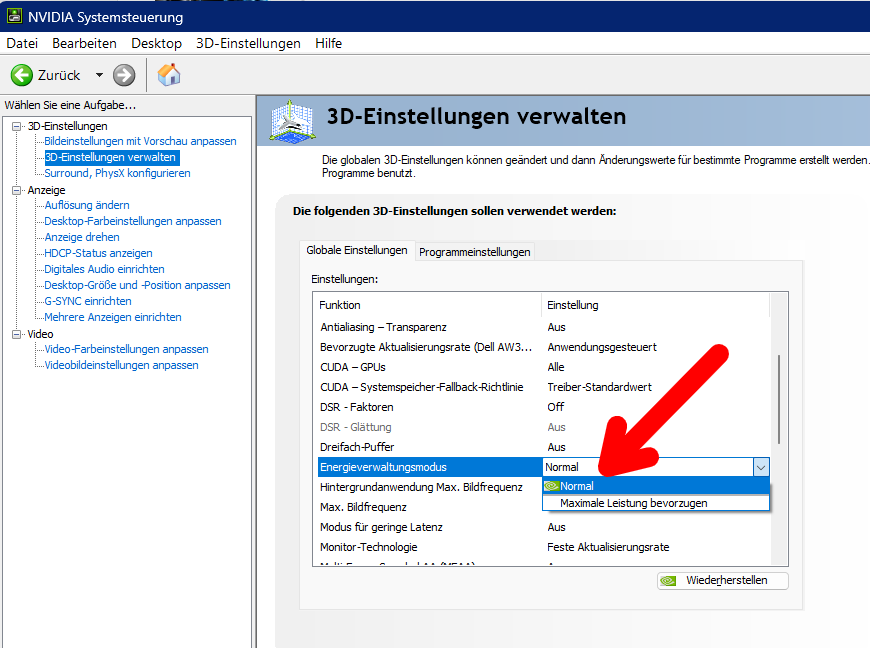Open the home page house icon
This screenshot has width=870, height=648.
pos(169,75)
